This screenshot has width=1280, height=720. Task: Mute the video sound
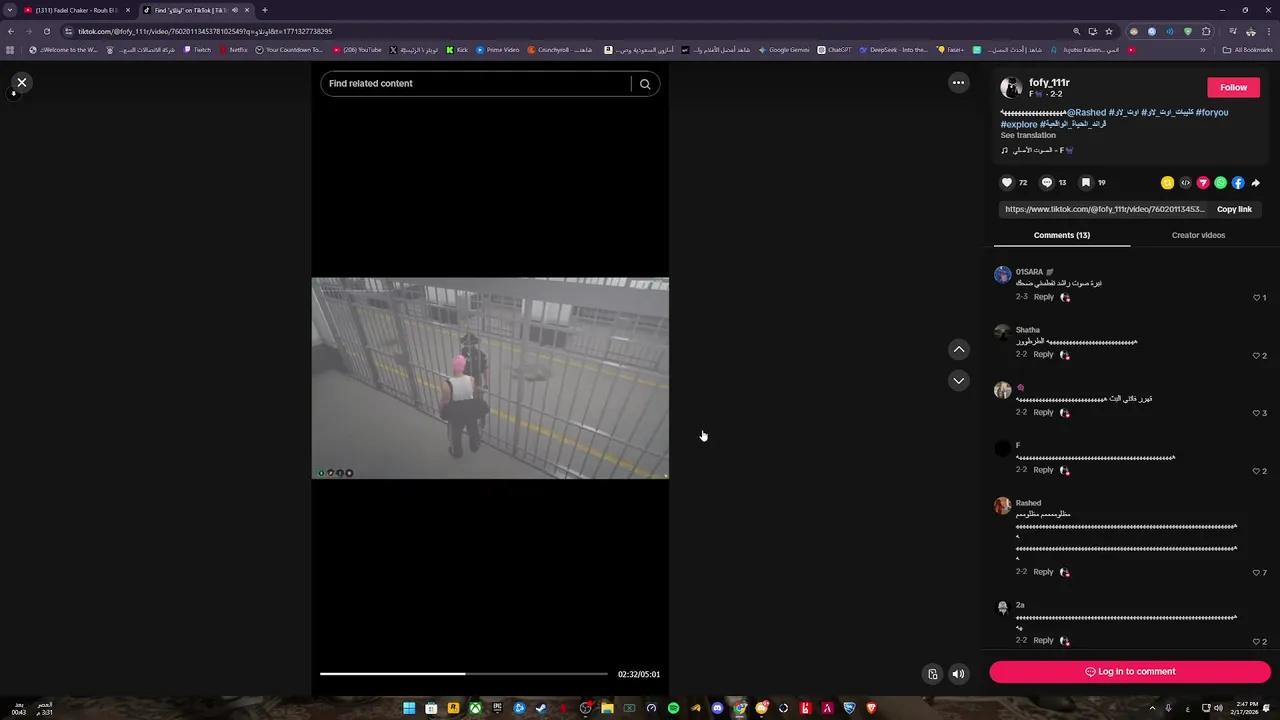pyautogui.click(x=958, y=674)
